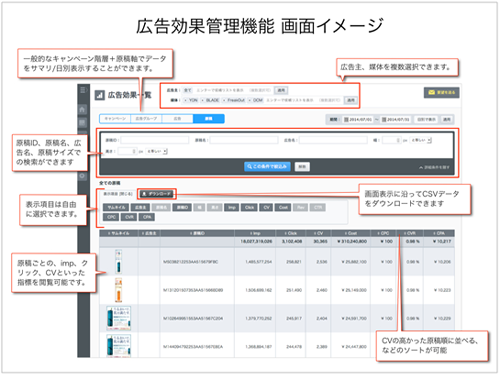Remove the DCM media tag
Screen dimensions: 500x374
(250, 100)
